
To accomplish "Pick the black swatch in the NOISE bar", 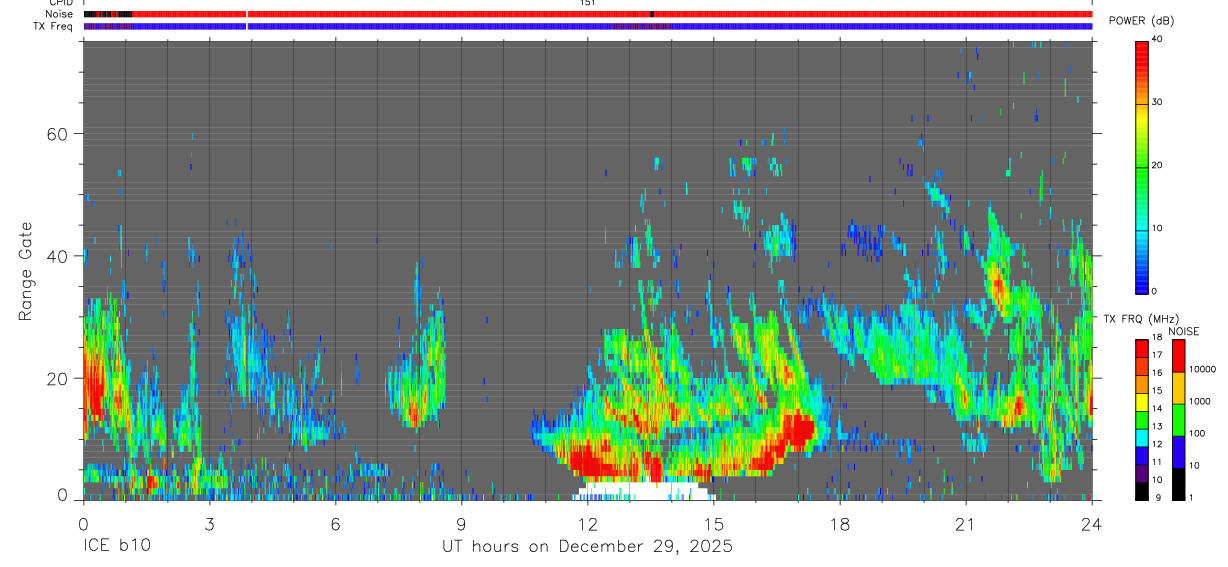I will point(1178,483).
